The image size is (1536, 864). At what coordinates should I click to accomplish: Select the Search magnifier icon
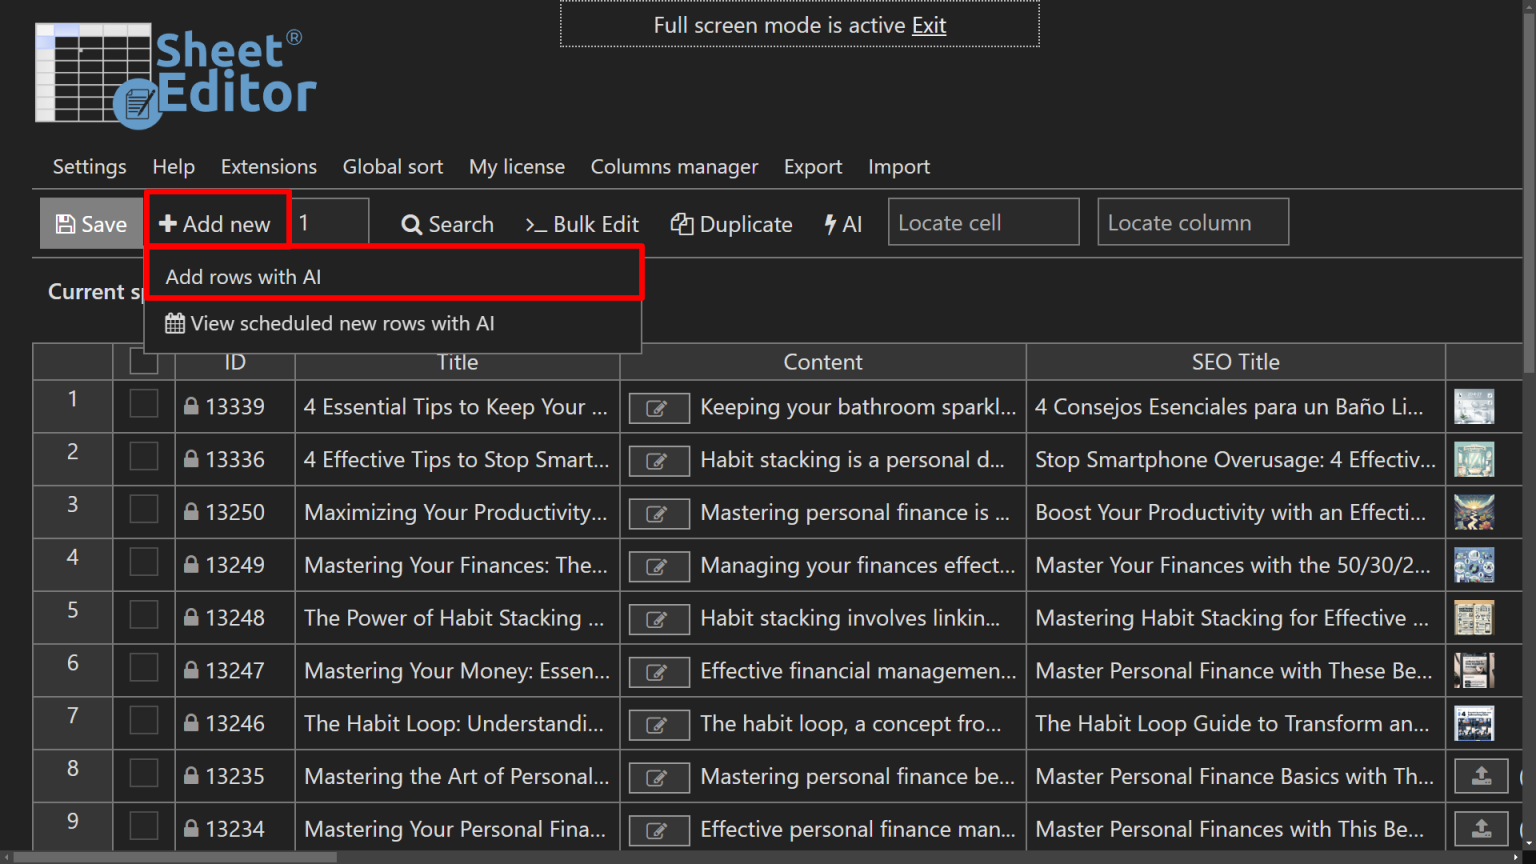[x=411, y=224]
